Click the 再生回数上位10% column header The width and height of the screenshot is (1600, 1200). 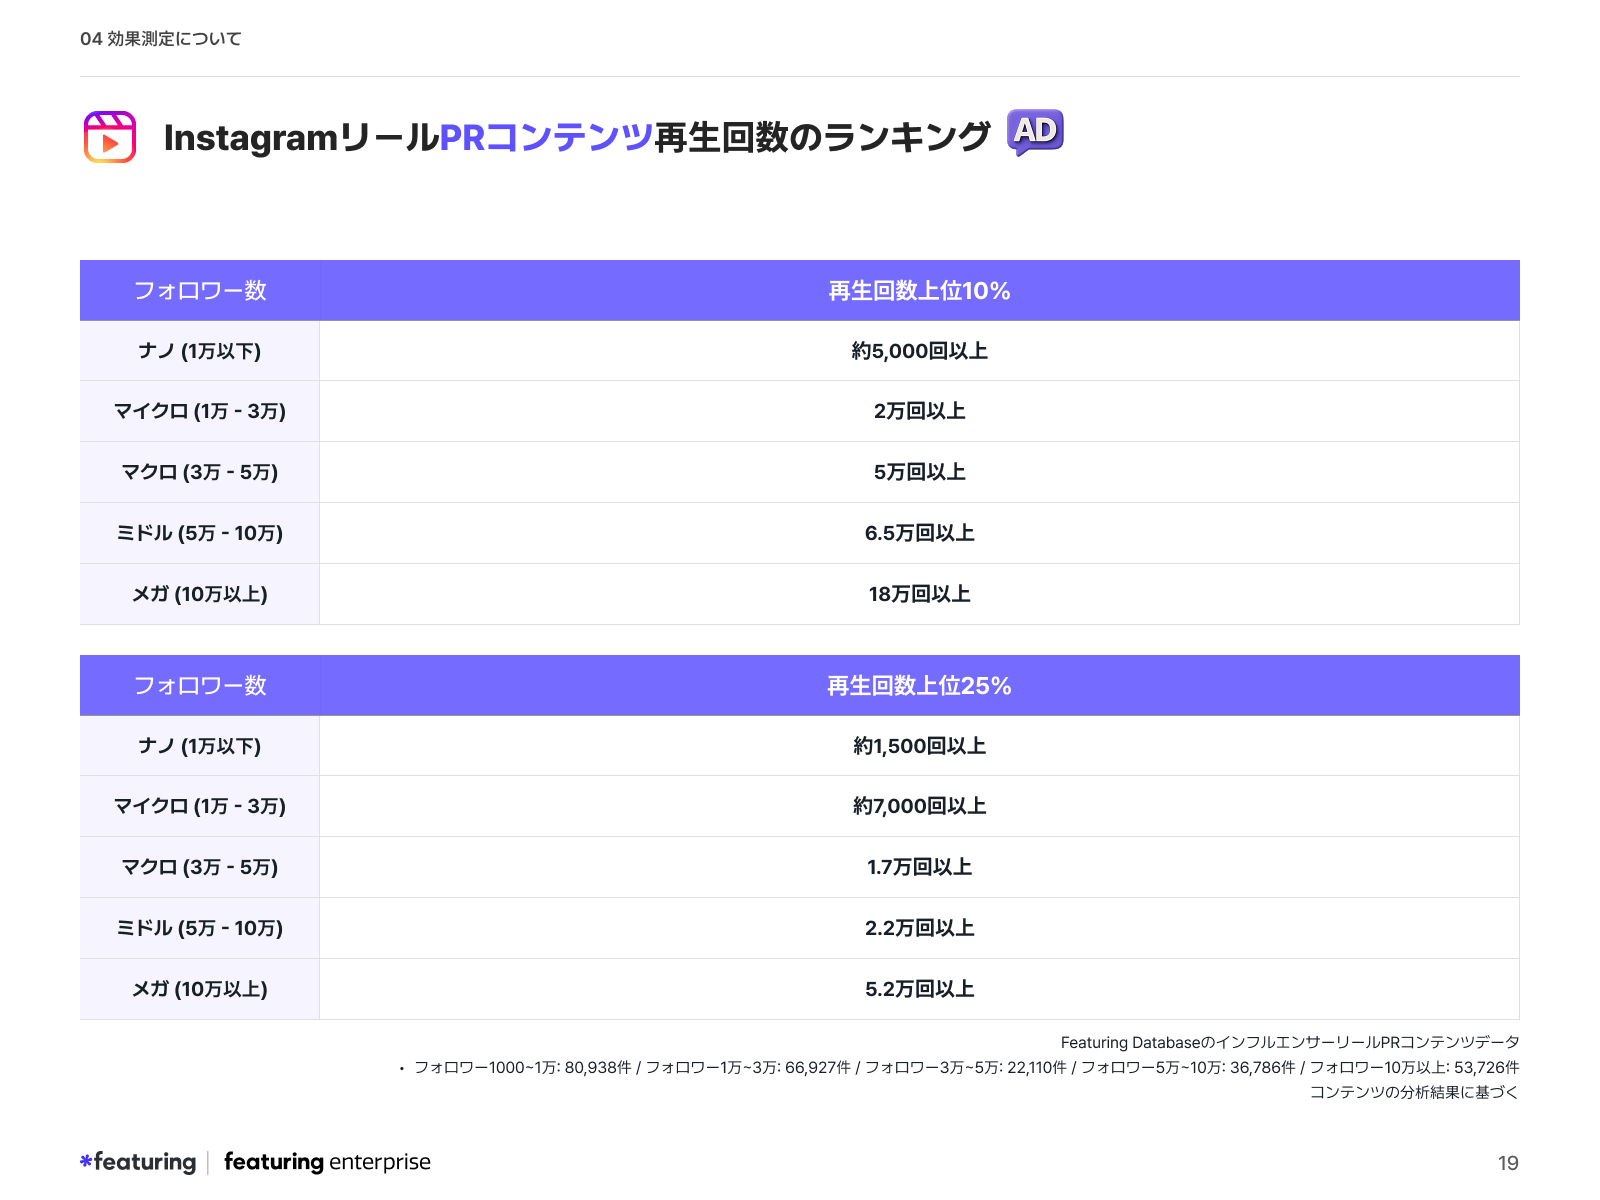click(918, 291)
